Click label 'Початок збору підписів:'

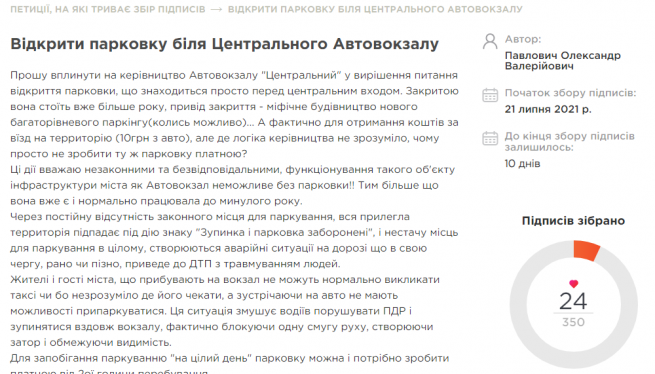[571, 93]
